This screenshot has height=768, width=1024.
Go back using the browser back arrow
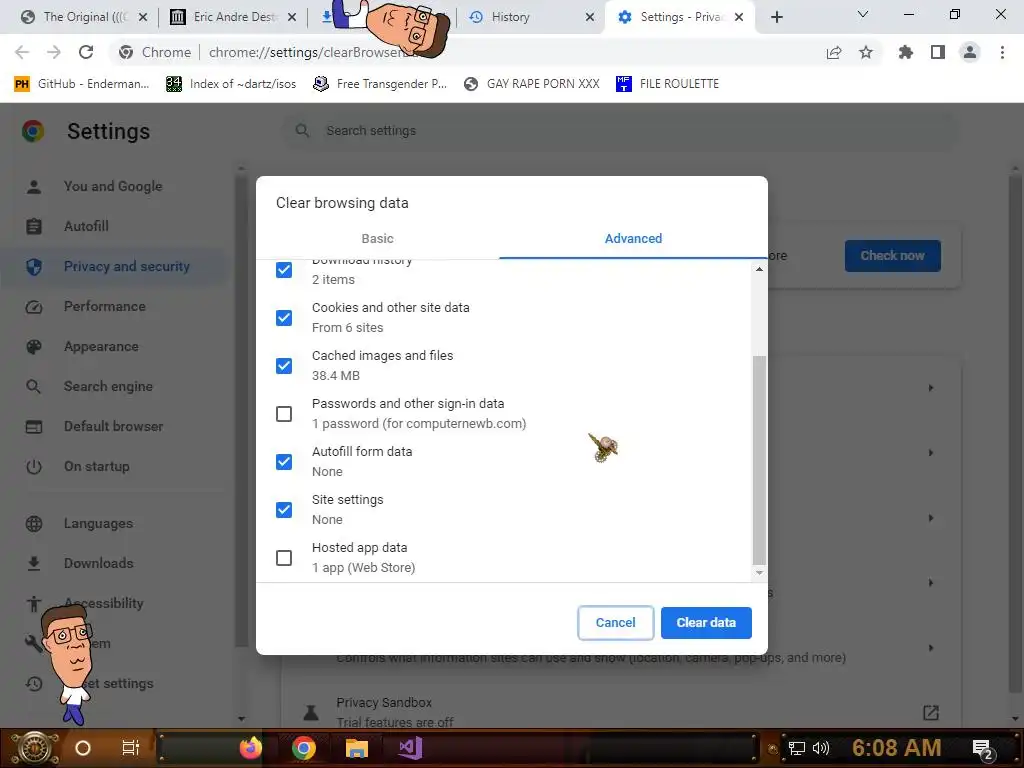[22, 52]
